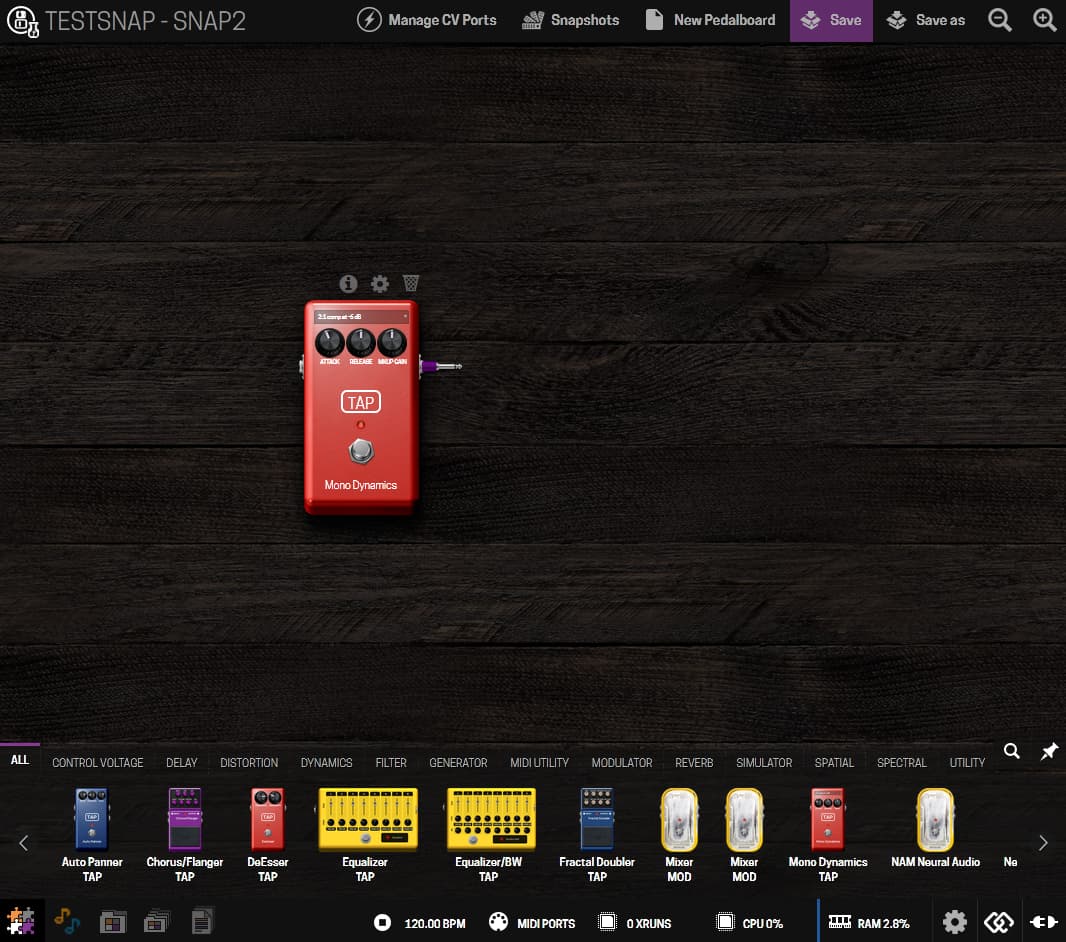This screenshot has height=942, width=1066.
Task: Click the 0 XRUNS indicator
Action: [634, 922]
